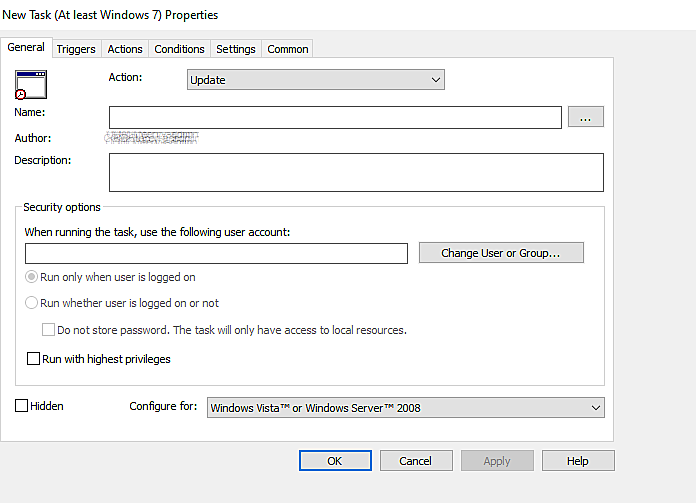This screenshot has width=696, height=503.
Task: Open the Triggers tab
Action: point(76,49)
